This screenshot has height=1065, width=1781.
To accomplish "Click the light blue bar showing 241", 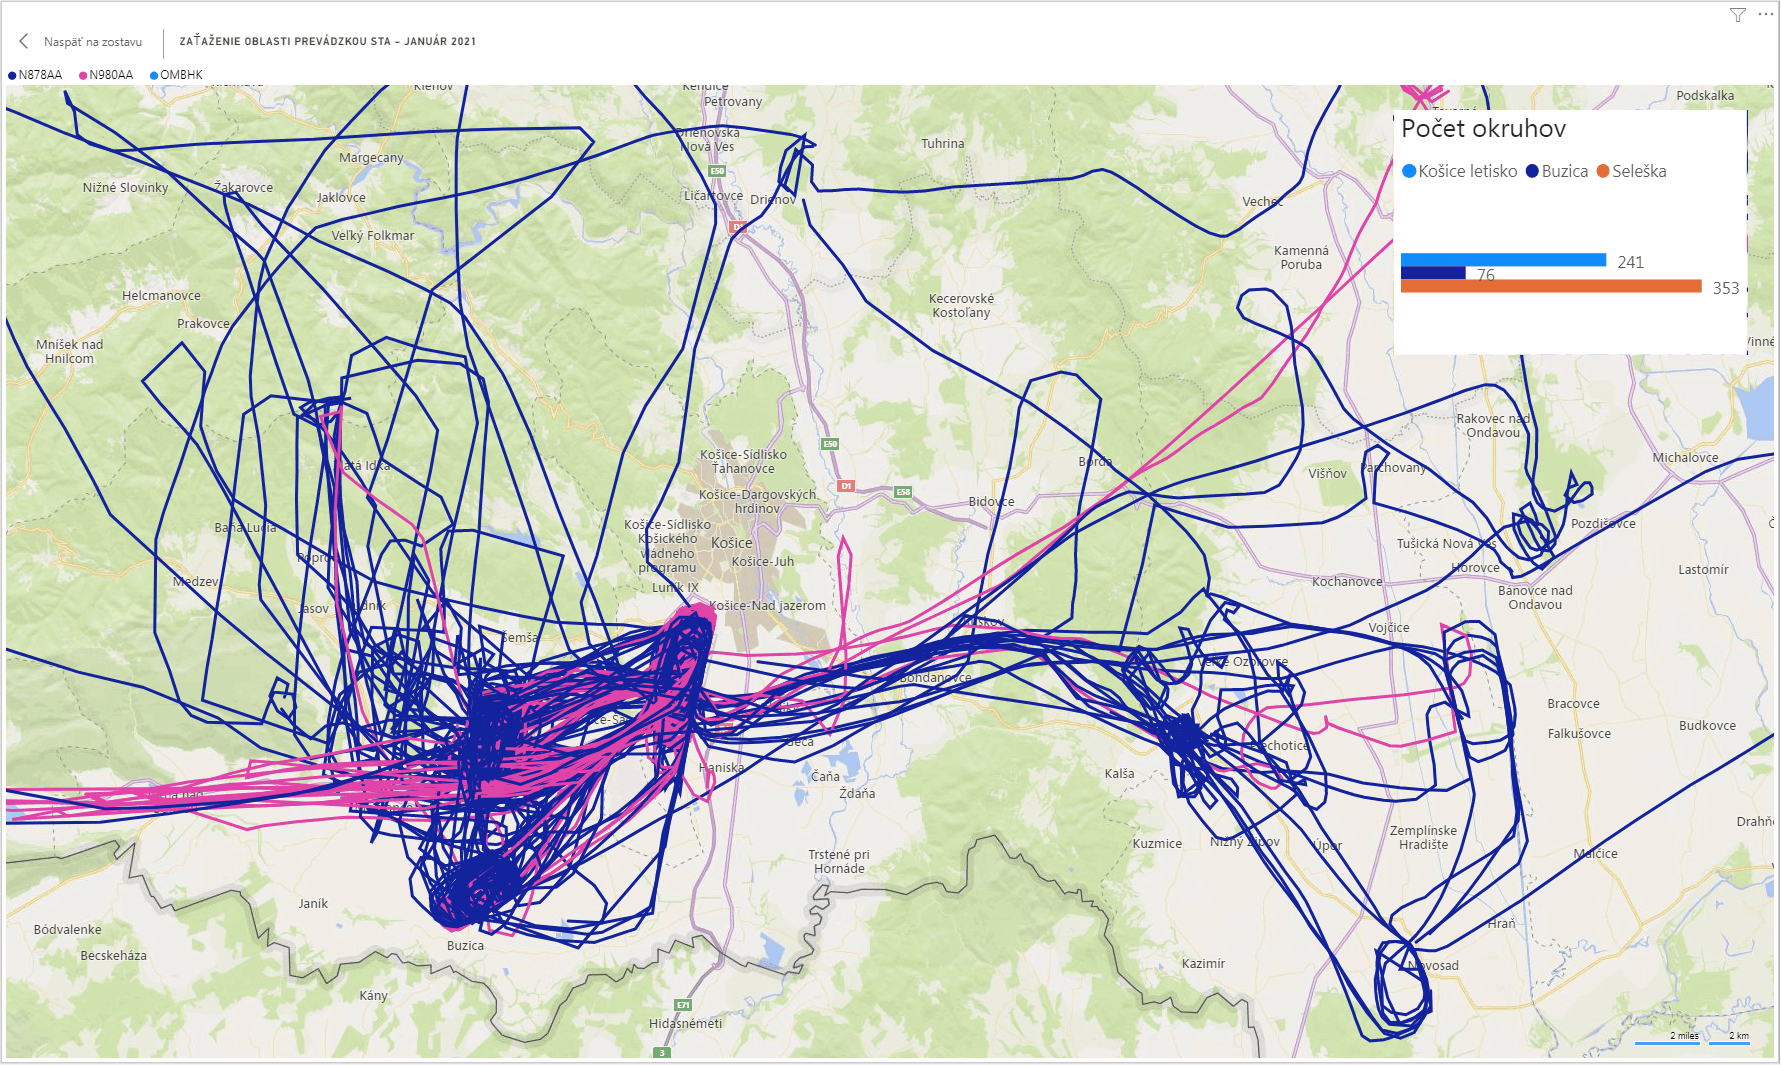I will click(1502, 260).
